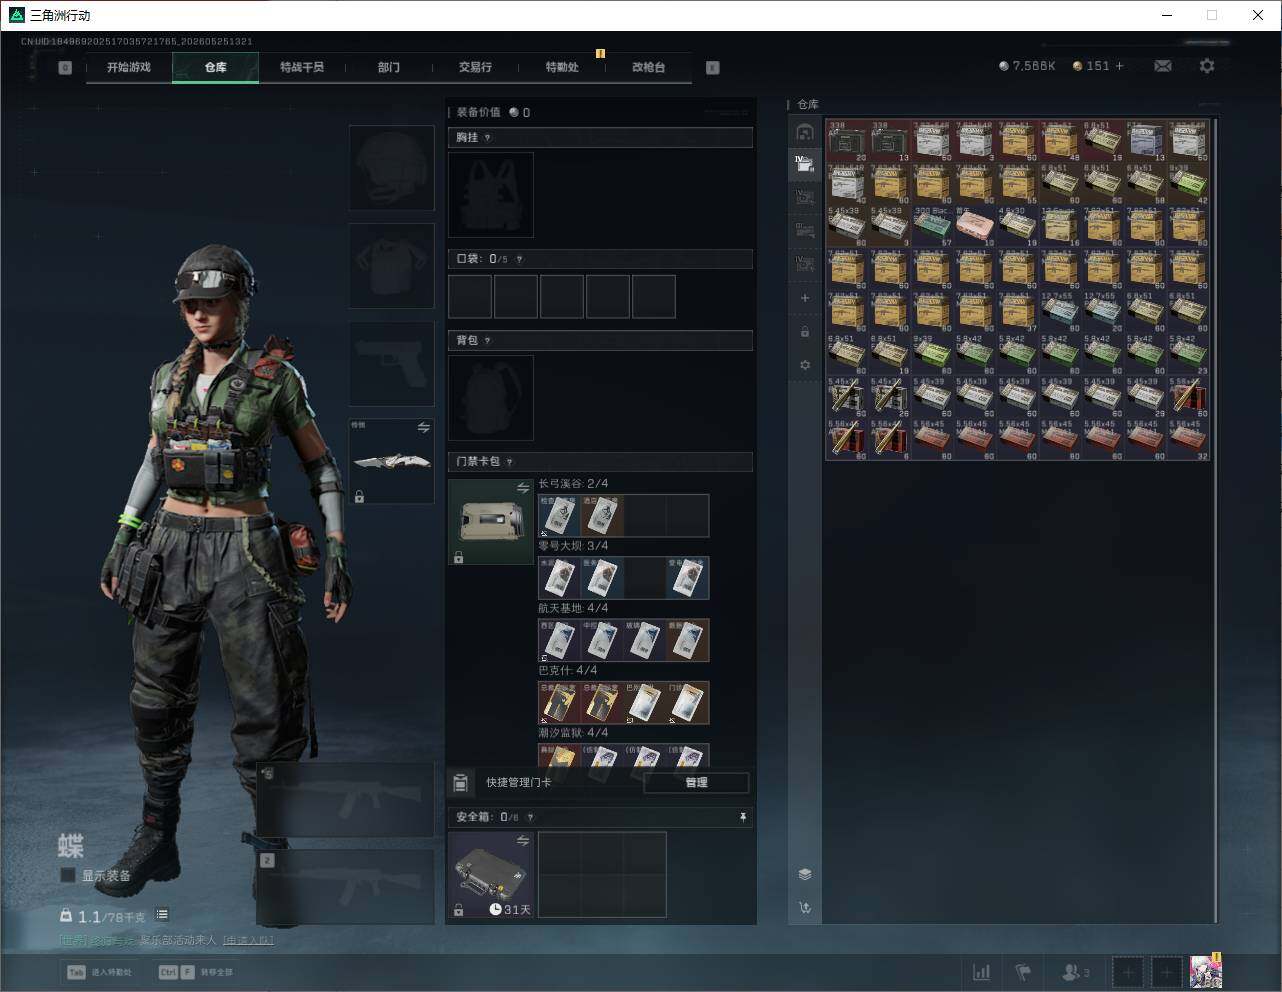Open the mail inbox envelope icon
1282x992 pixels.
pyautogui.click(x=1163, y=66)
